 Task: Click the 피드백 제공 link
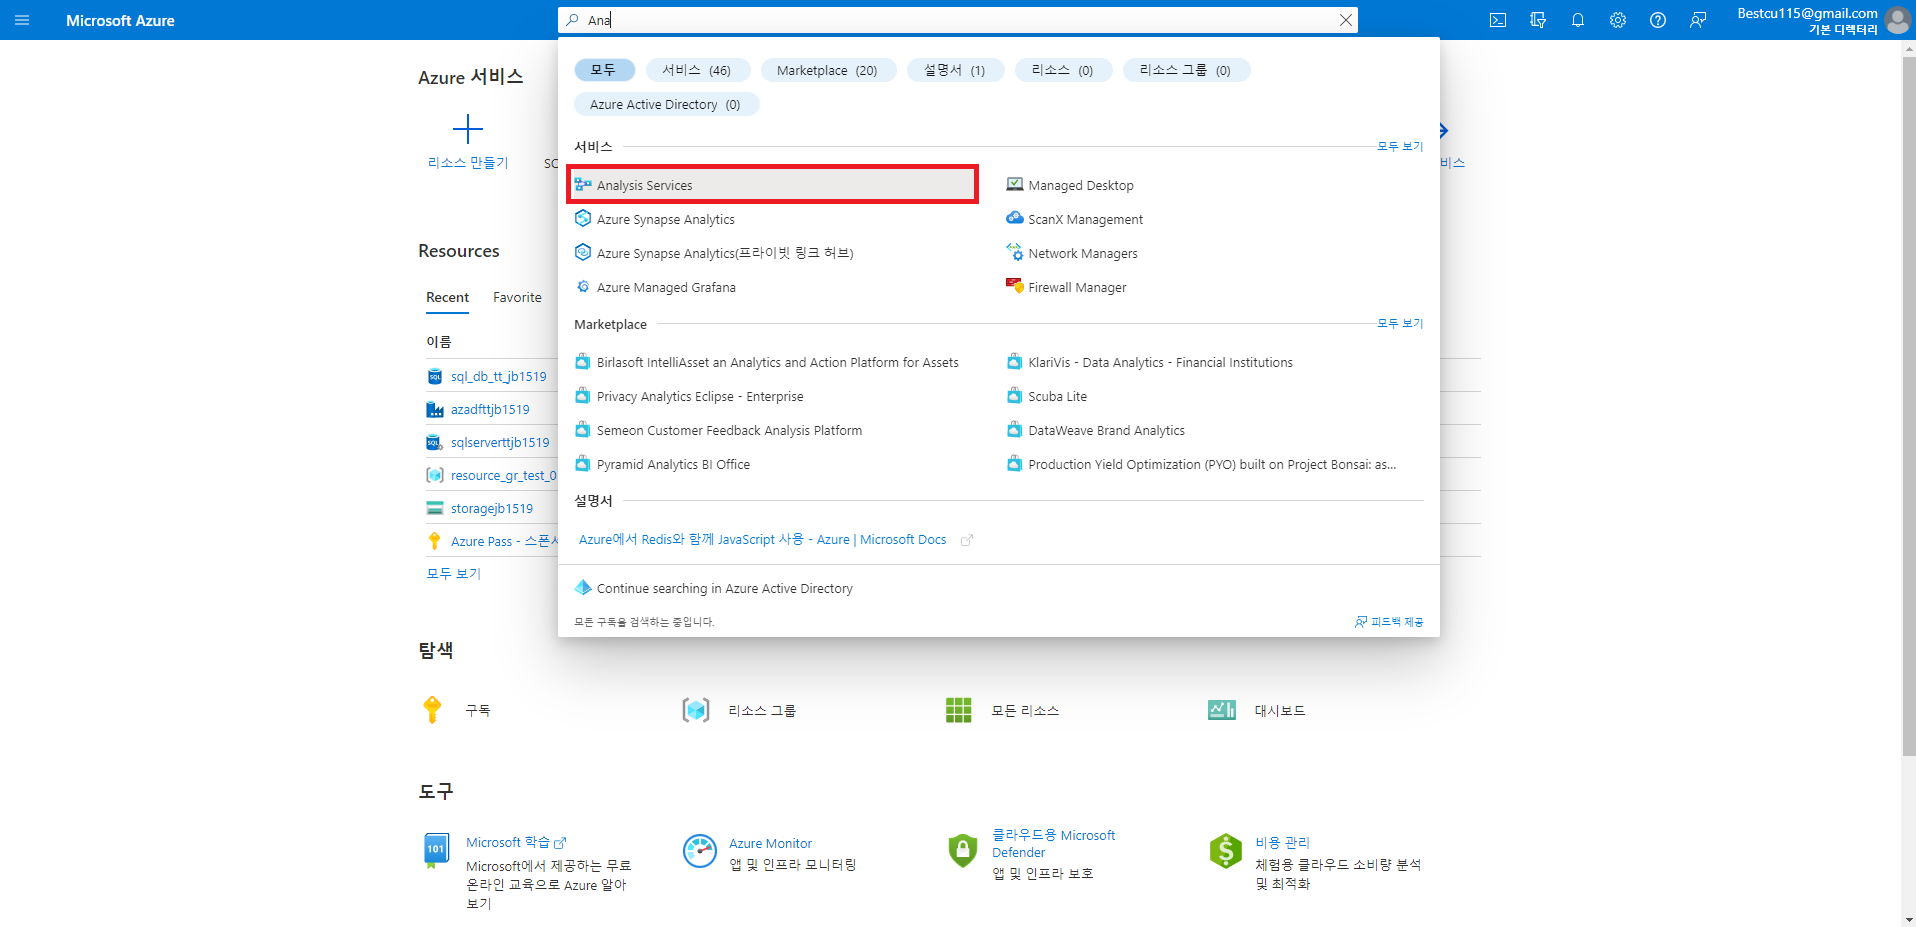click(1389, 622)
